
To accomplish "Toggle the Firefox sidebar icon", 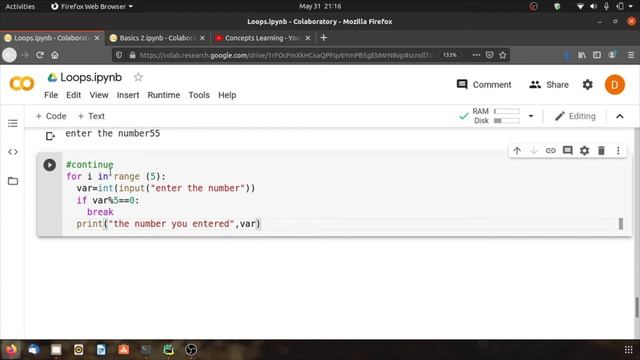I will [597, 55].
